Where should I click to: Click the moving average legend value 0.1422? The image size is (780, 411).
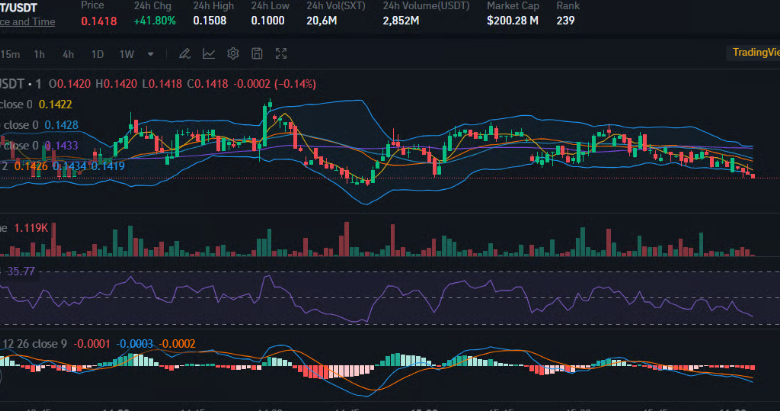point(55,104)
